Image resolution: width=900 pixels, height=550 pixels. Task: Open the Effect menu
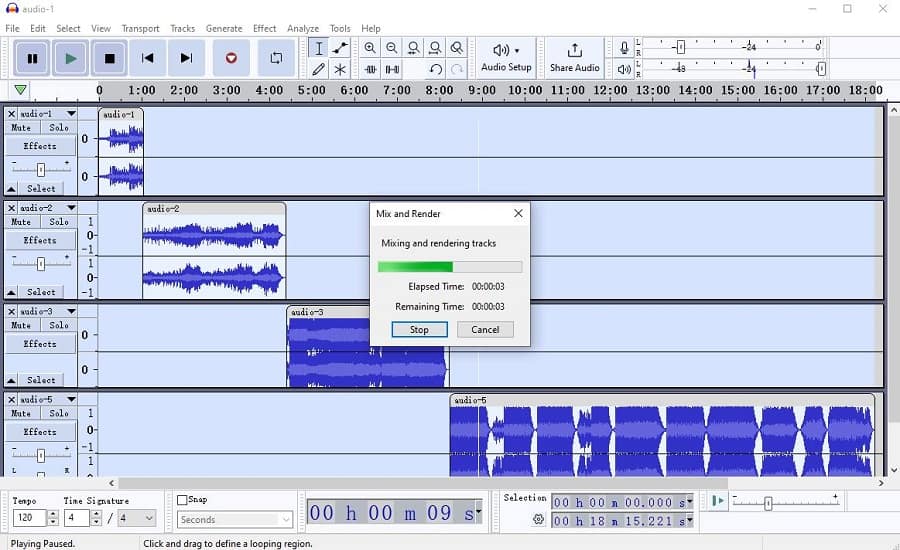pos(264,29)
